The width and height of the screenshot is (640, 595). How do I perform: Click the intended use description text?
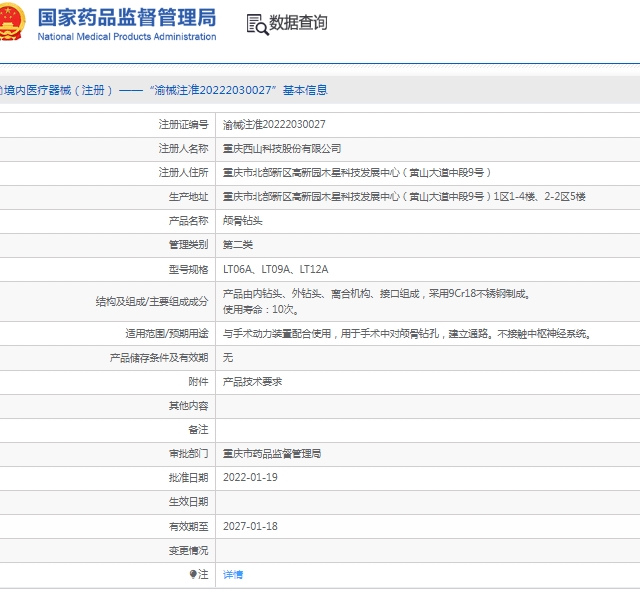[x=407, y=334]
